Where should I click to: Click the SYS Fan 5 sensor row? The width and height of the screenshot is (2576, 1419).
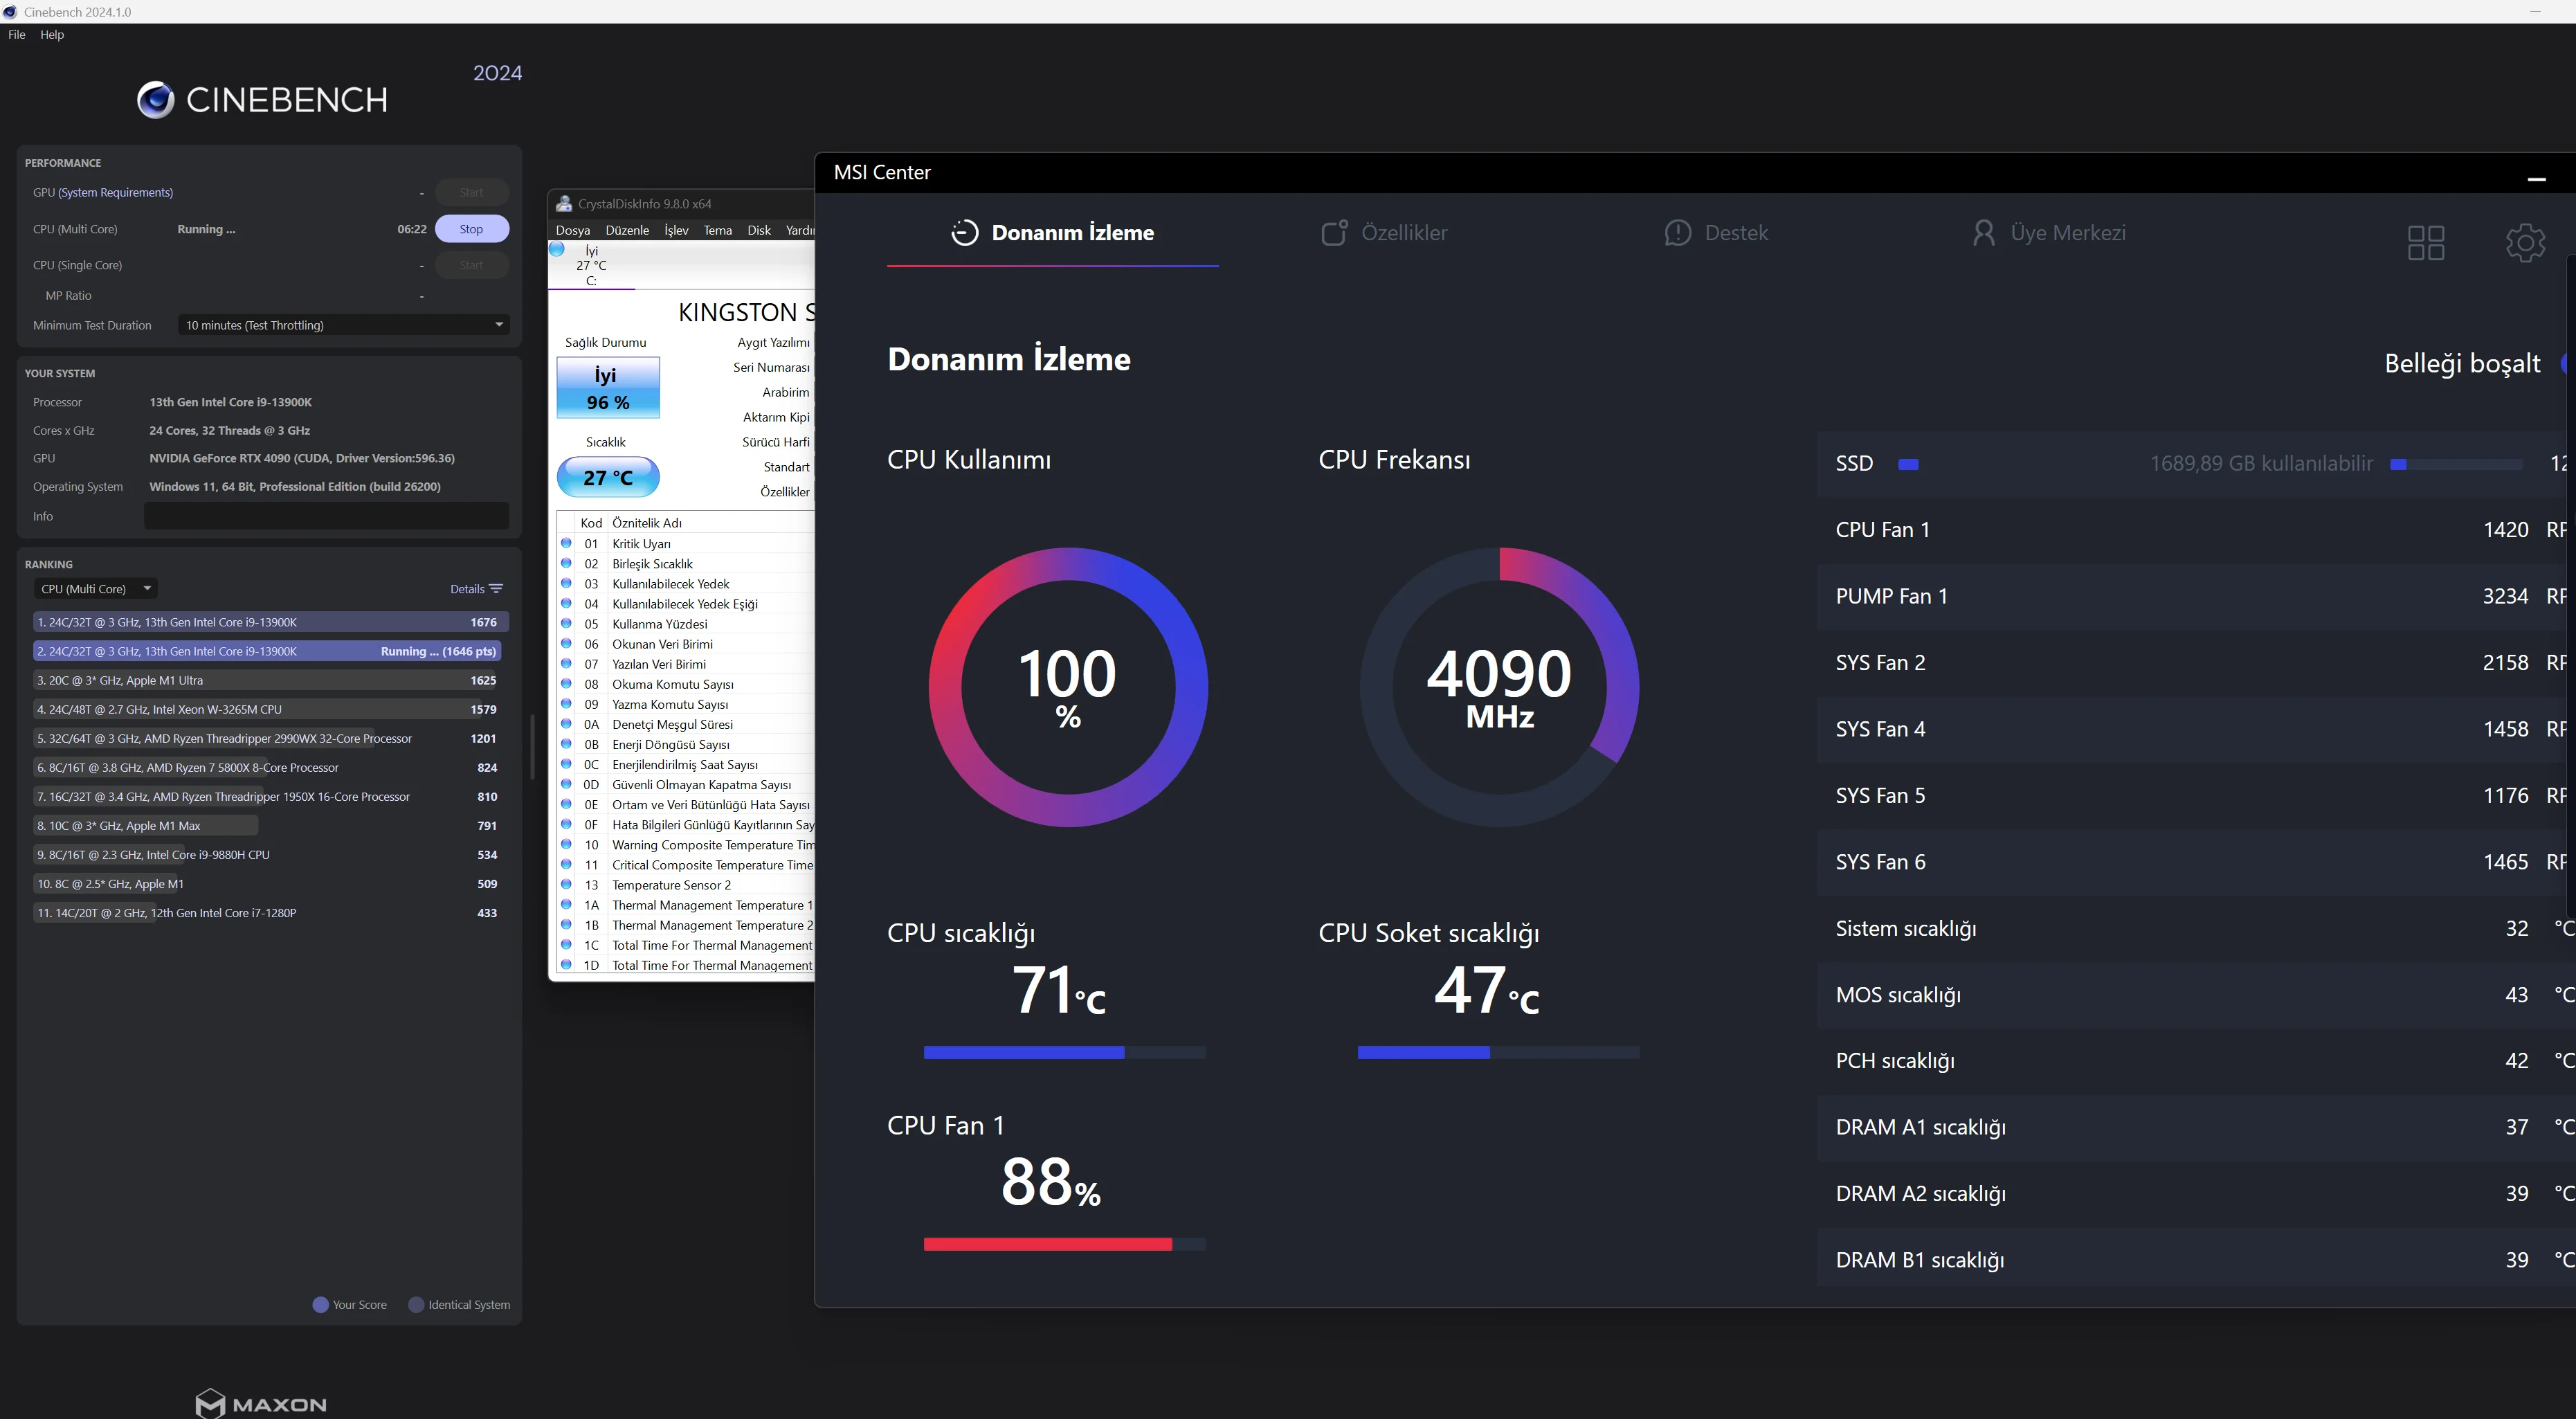(x=2196, y=796)
